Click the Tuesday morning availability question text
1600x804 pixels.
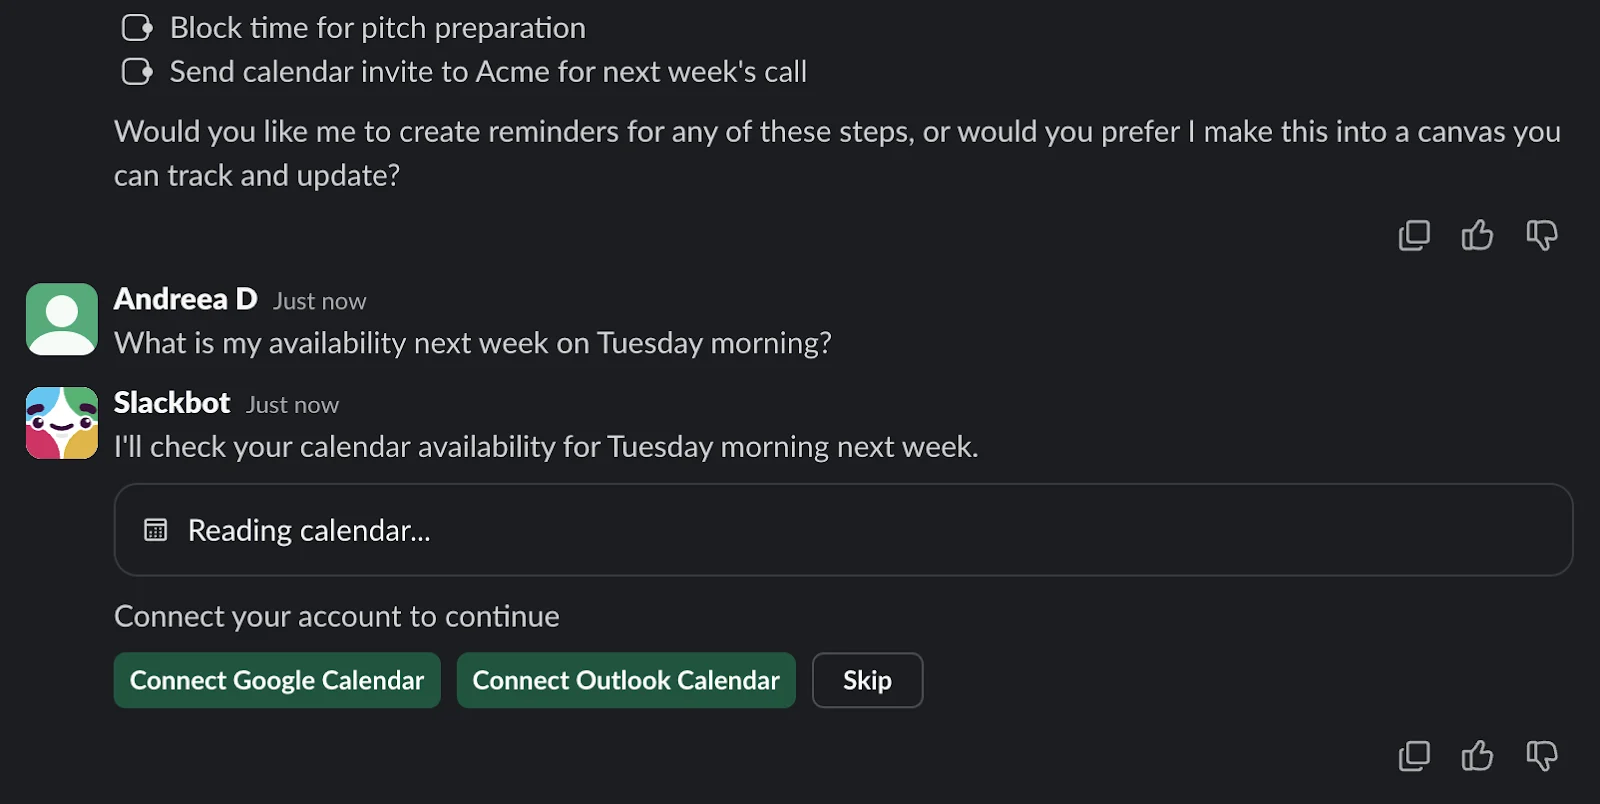point(473,344)
